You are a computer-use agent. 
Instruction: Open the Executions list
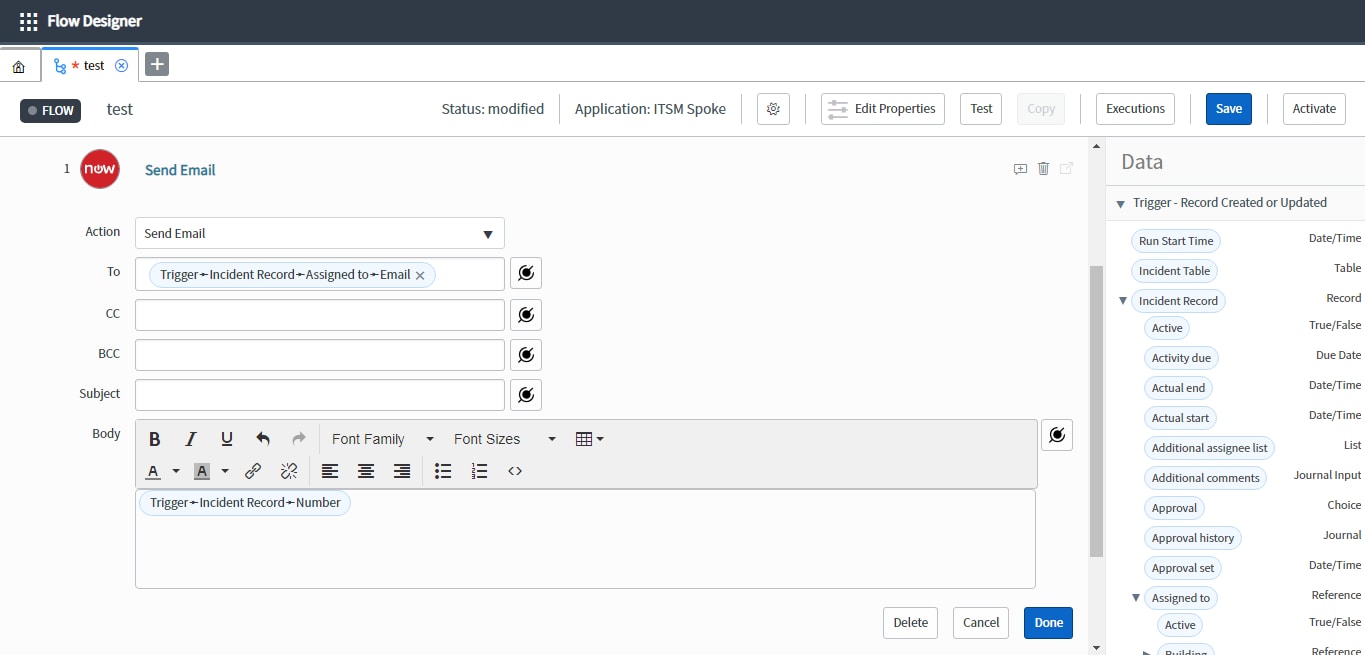coord(1135,109)
